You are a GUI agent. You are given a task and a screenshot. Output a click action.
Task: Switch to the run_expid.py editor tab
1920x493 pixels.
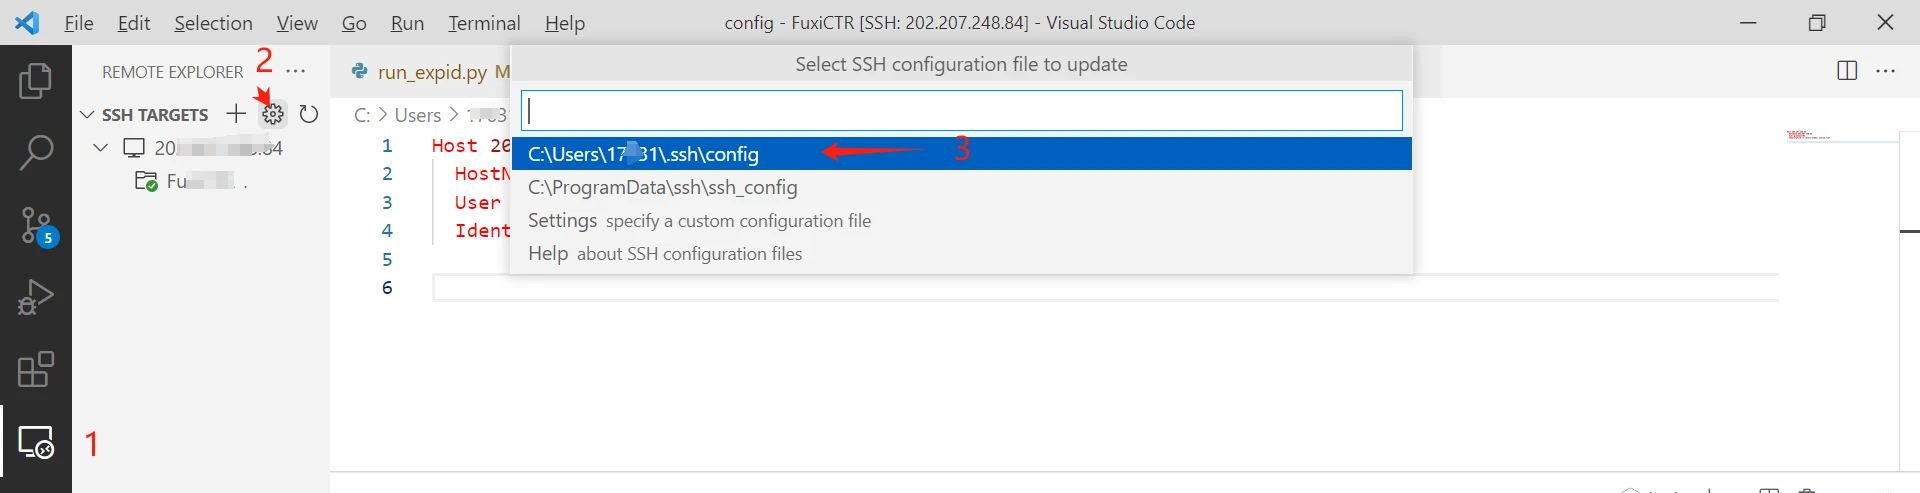[x=431, y=72]
